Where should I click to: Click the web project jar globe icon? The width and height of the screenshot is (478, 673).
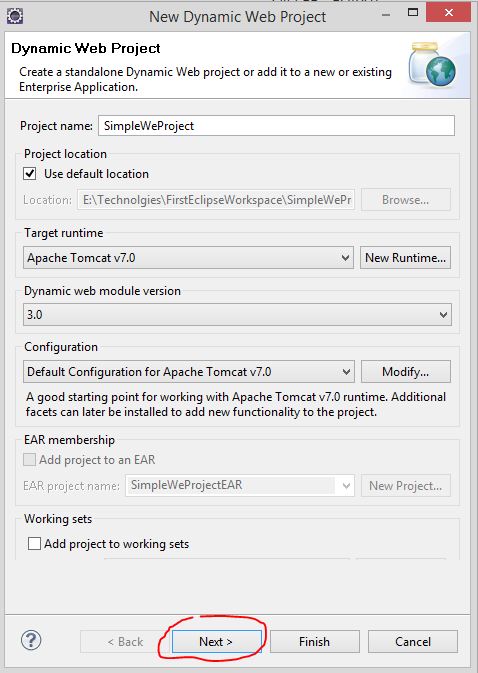[x=433, y=64]
